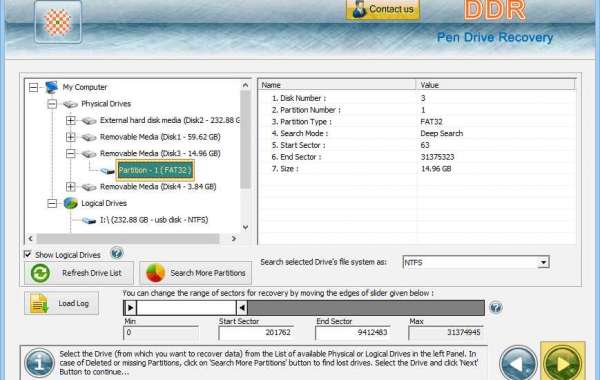This screenshot has height=380, width=600.
Task: Open help icon beside Show Logical Drives
Action: 116,253
